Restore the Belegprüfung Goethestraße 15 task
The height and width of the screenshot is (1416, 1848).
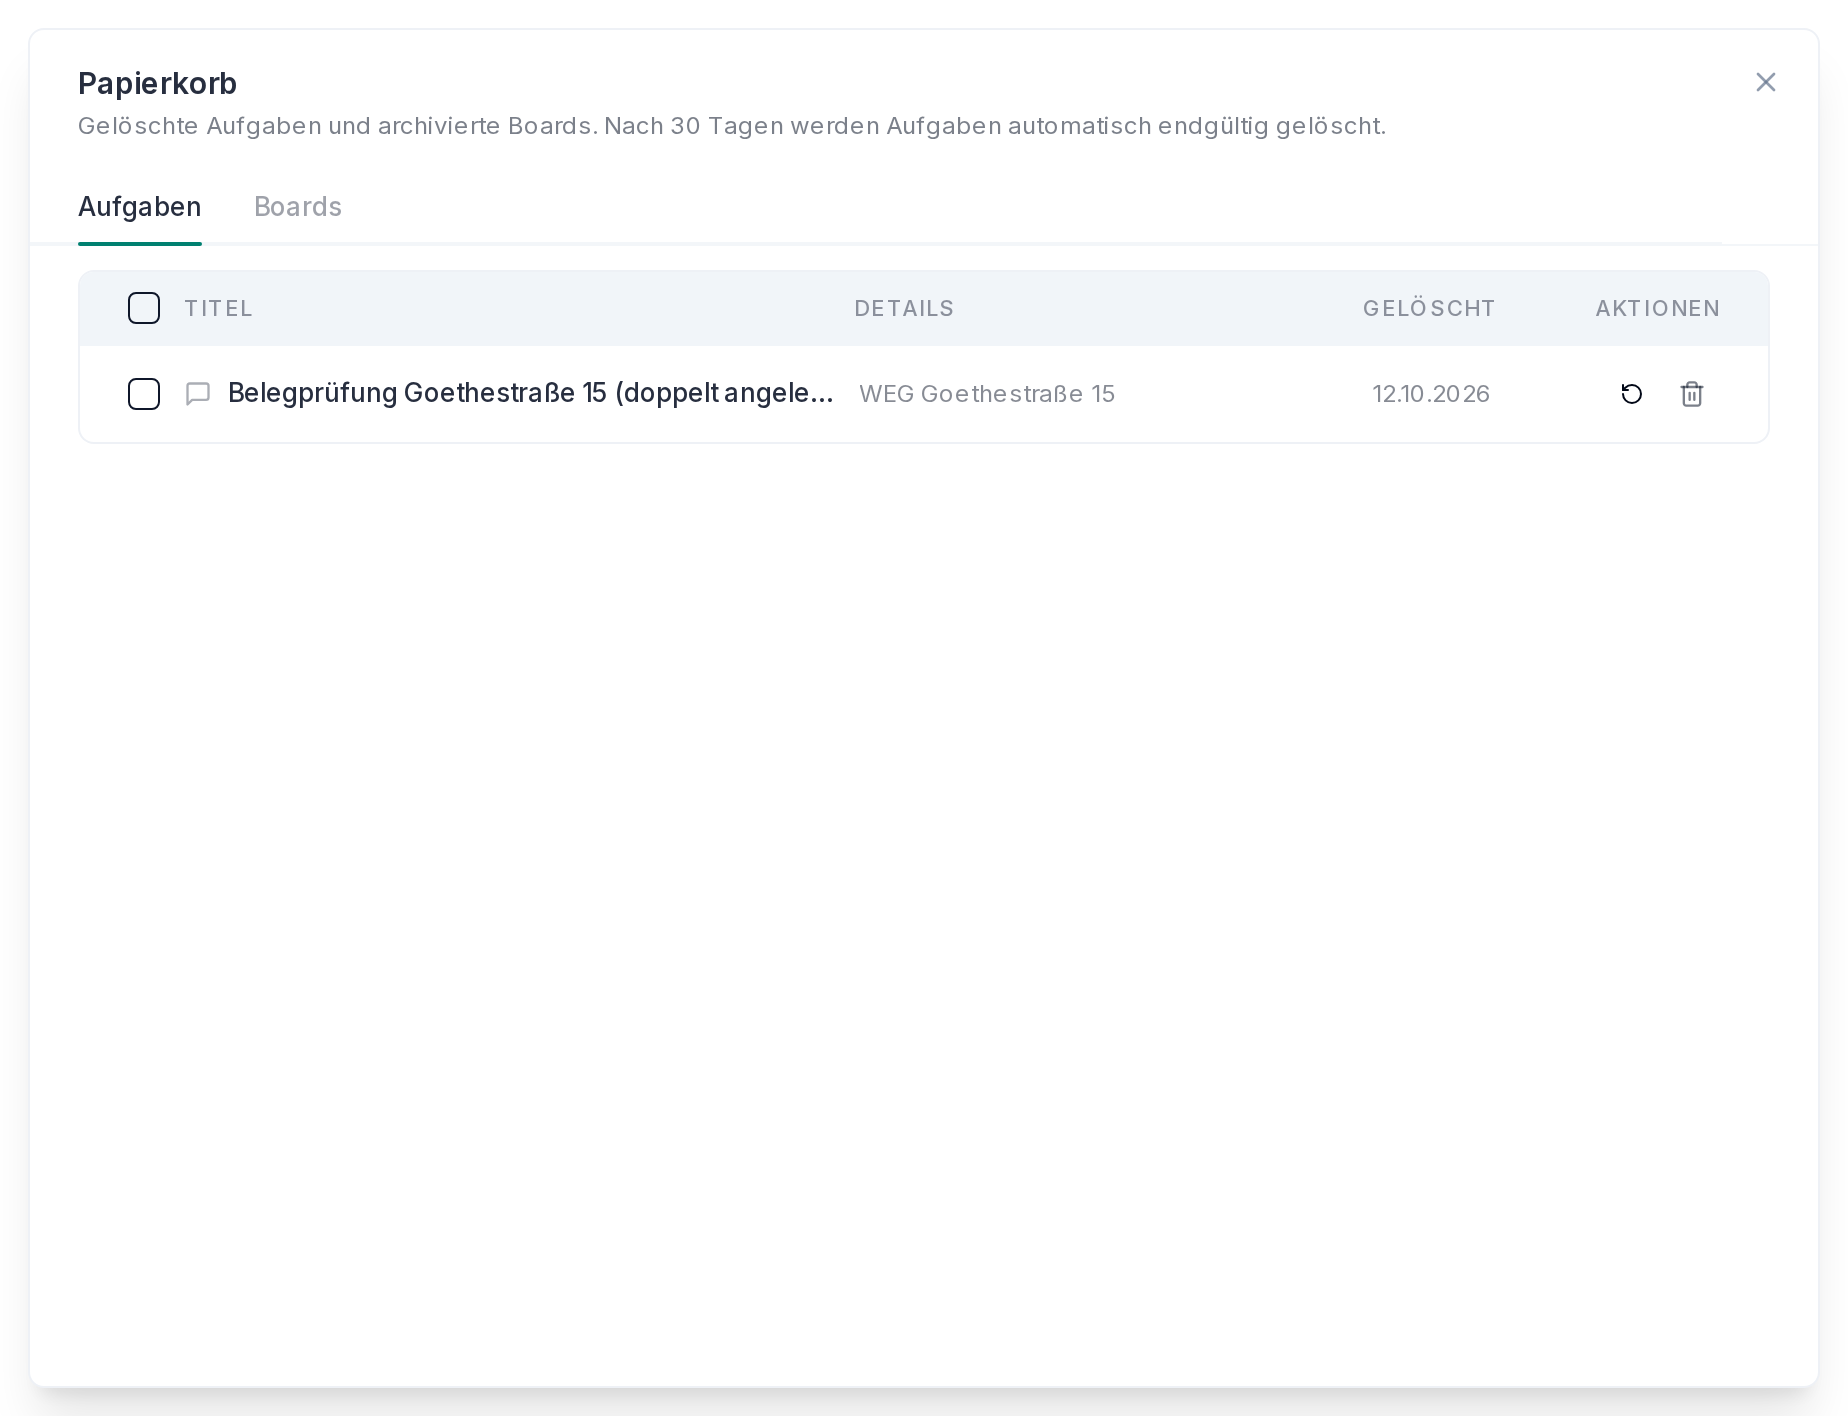(x=1631, y=394)
